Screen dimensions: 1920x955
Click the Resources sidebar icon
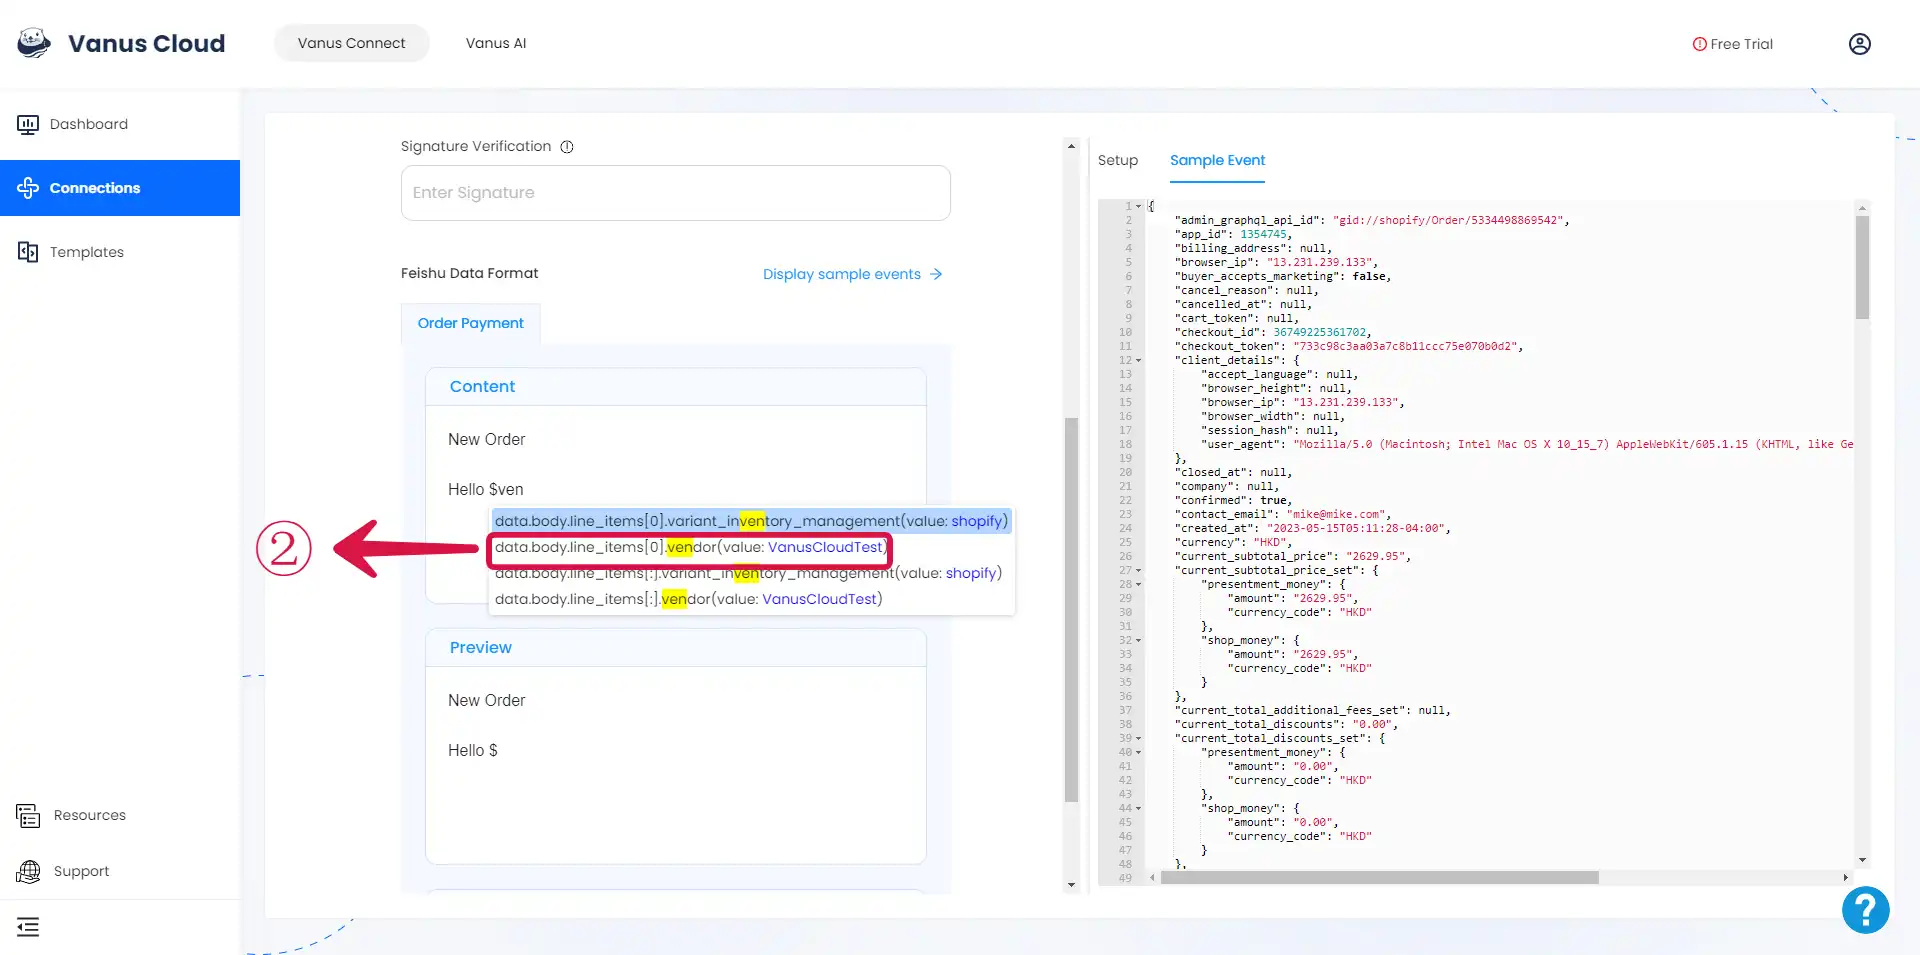point(28,815)
